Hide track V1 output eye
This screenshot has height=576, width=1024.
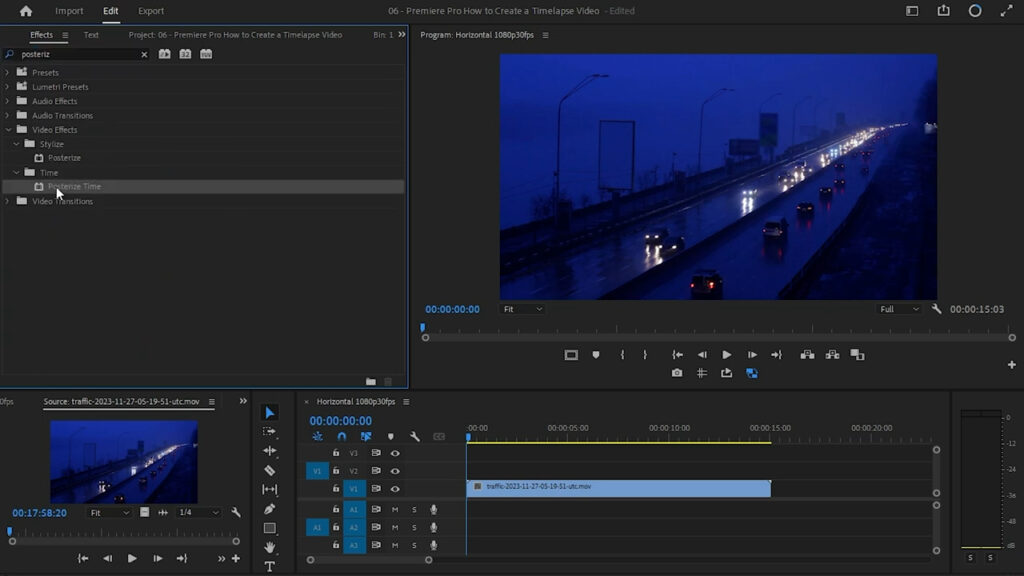pos(395,488)
